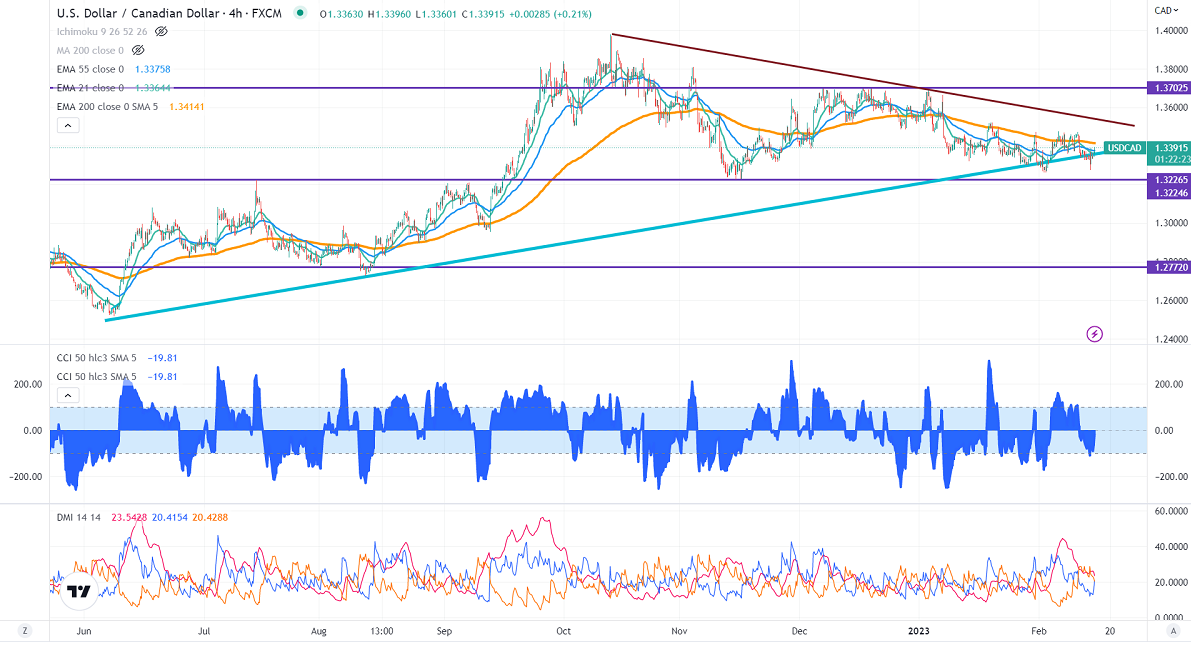Show the hidden Ichimoku indicator via eye icon
Image resolution: width=1191 pixels, height=648 pixels.
(x=161, y=32)
